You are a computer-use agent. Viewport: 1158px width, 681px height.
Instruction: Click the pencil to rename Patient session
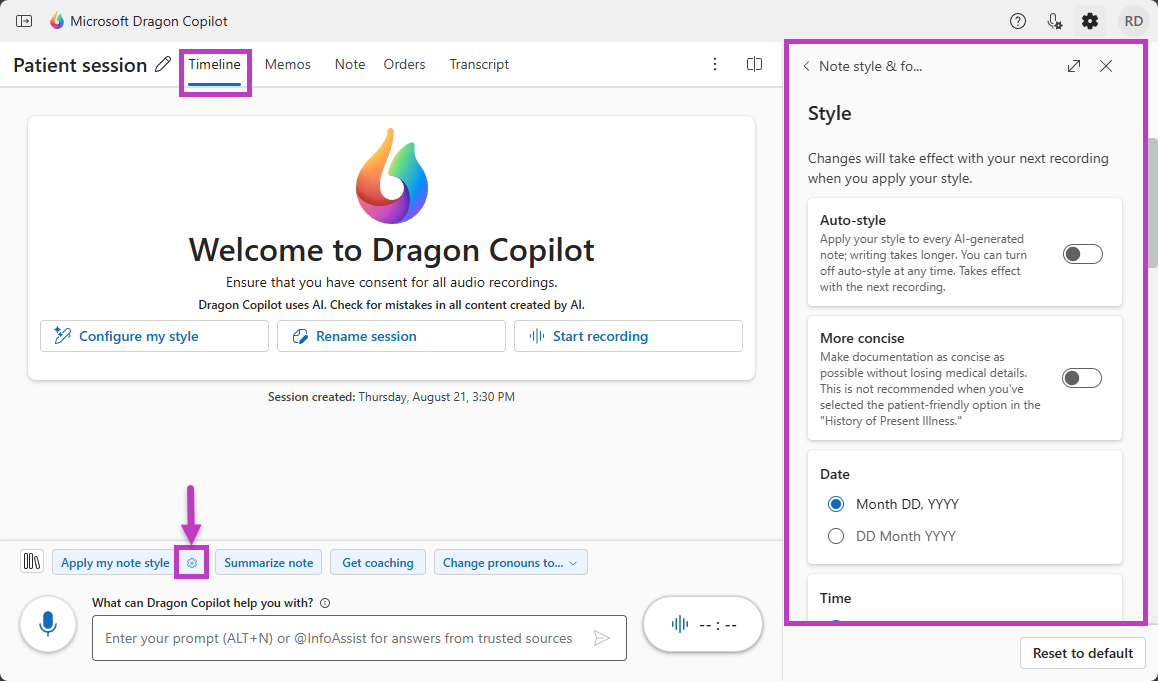point(163,63)
